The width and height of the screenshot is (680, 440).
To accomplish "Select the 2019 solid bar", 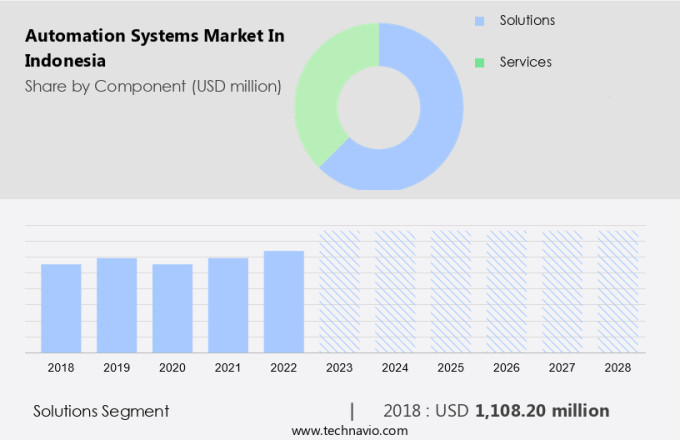I will [x=117, y=305].
